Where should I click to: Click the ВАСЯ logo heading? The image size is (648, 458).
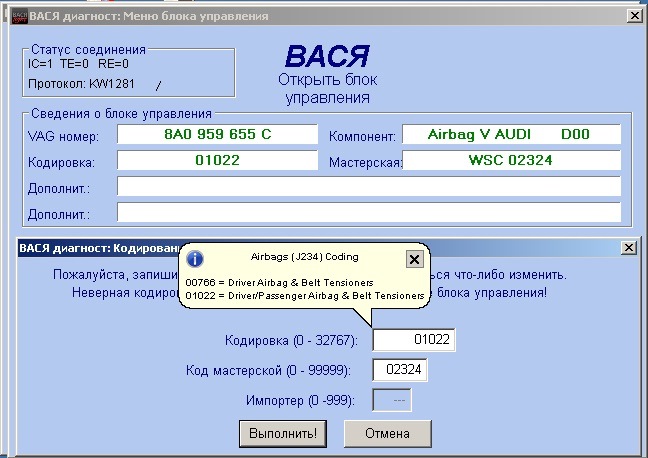(x=327, y=57)
